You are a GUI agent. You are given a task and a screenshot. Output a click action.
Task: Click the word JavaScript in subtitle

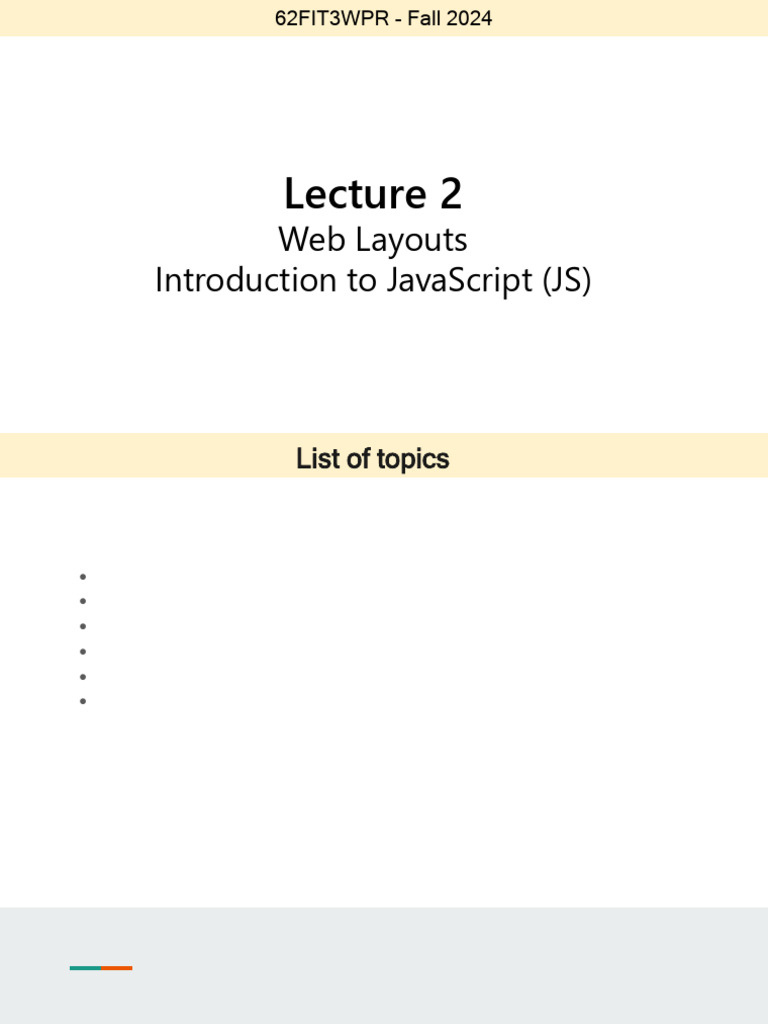coord(453,280)
